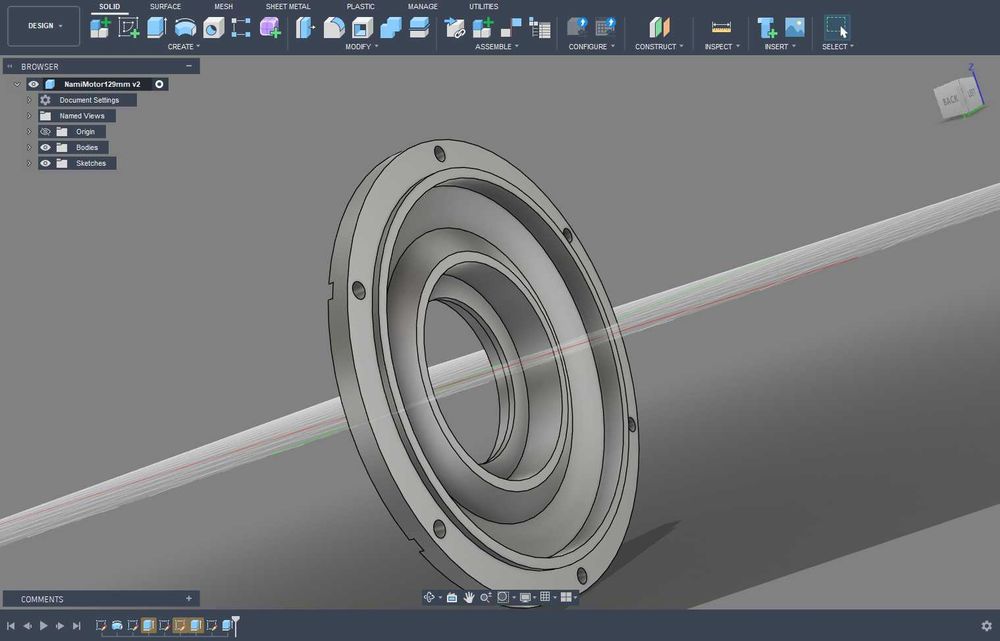
Task: Play the timeline history
Action: pyautogui.click(x=43, y=626)
